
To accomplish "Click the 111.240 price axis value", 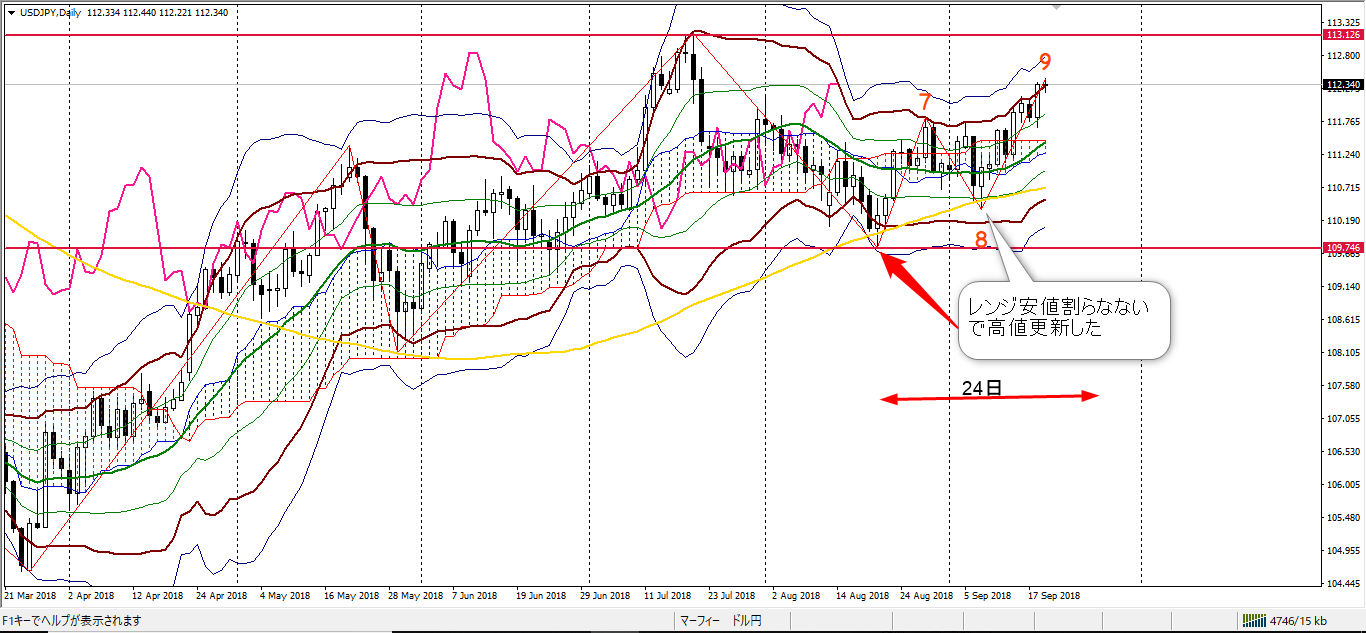I will point(1342,154).
